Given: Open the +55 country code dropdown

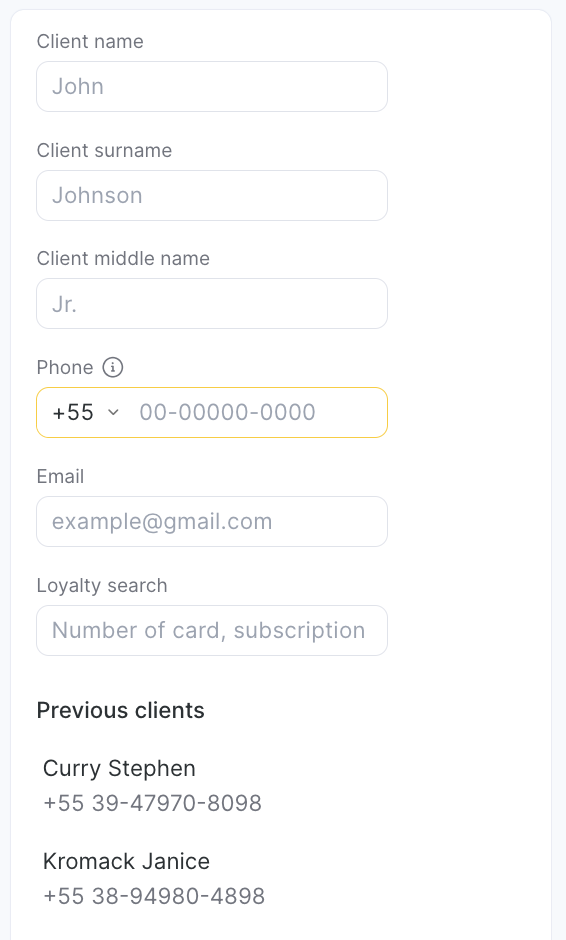Looking at the screenshot, I should coord(86,412).
